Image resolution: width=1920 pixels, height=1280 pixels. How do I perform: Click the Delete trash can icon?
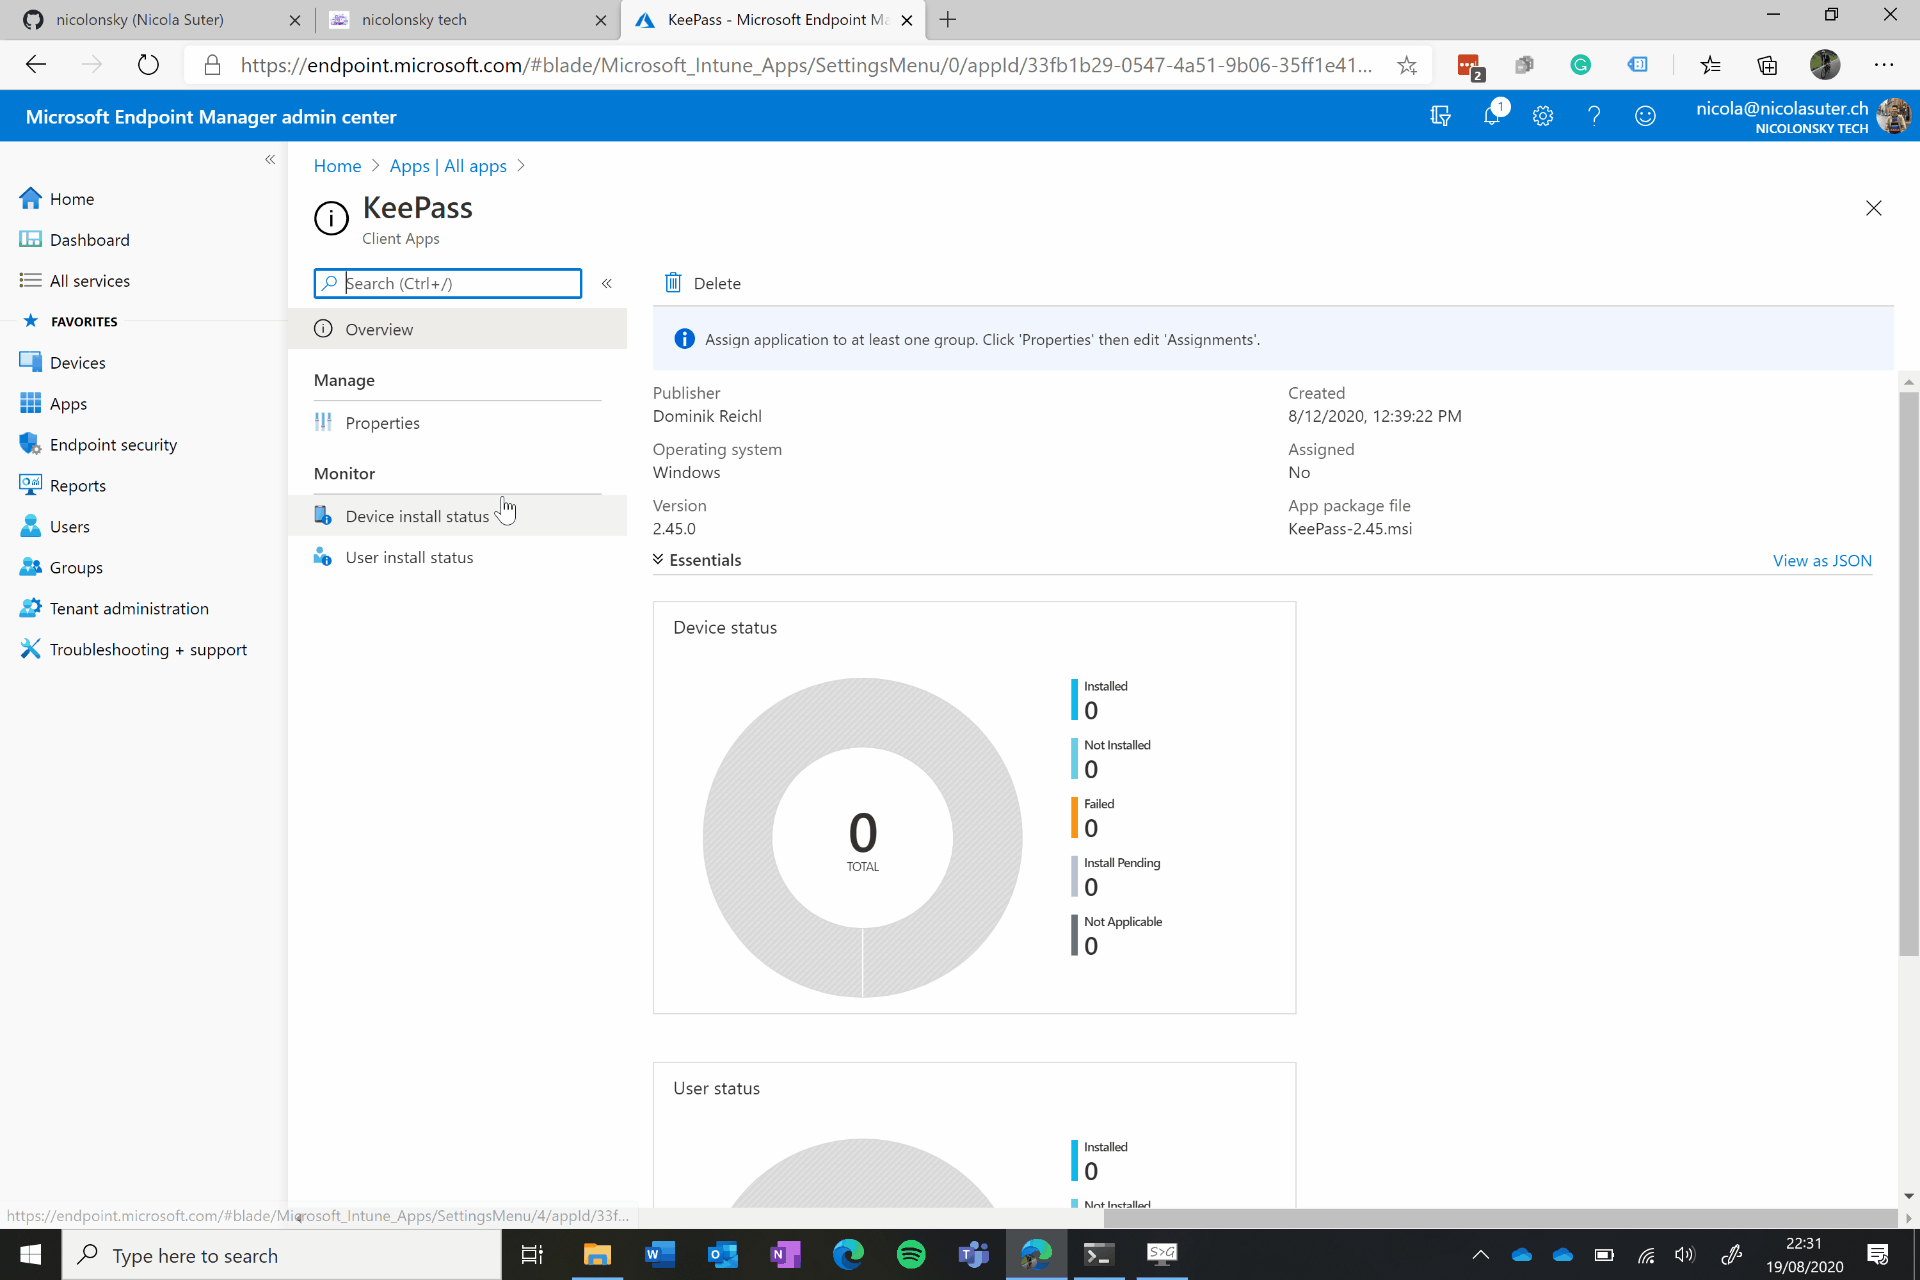point(673,283)
